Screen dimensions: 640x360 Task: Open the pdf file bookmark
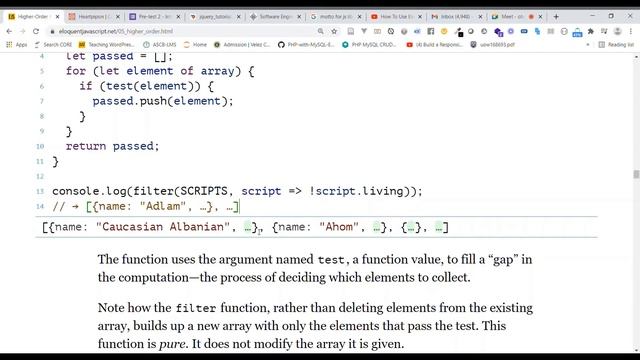point(493,44)
